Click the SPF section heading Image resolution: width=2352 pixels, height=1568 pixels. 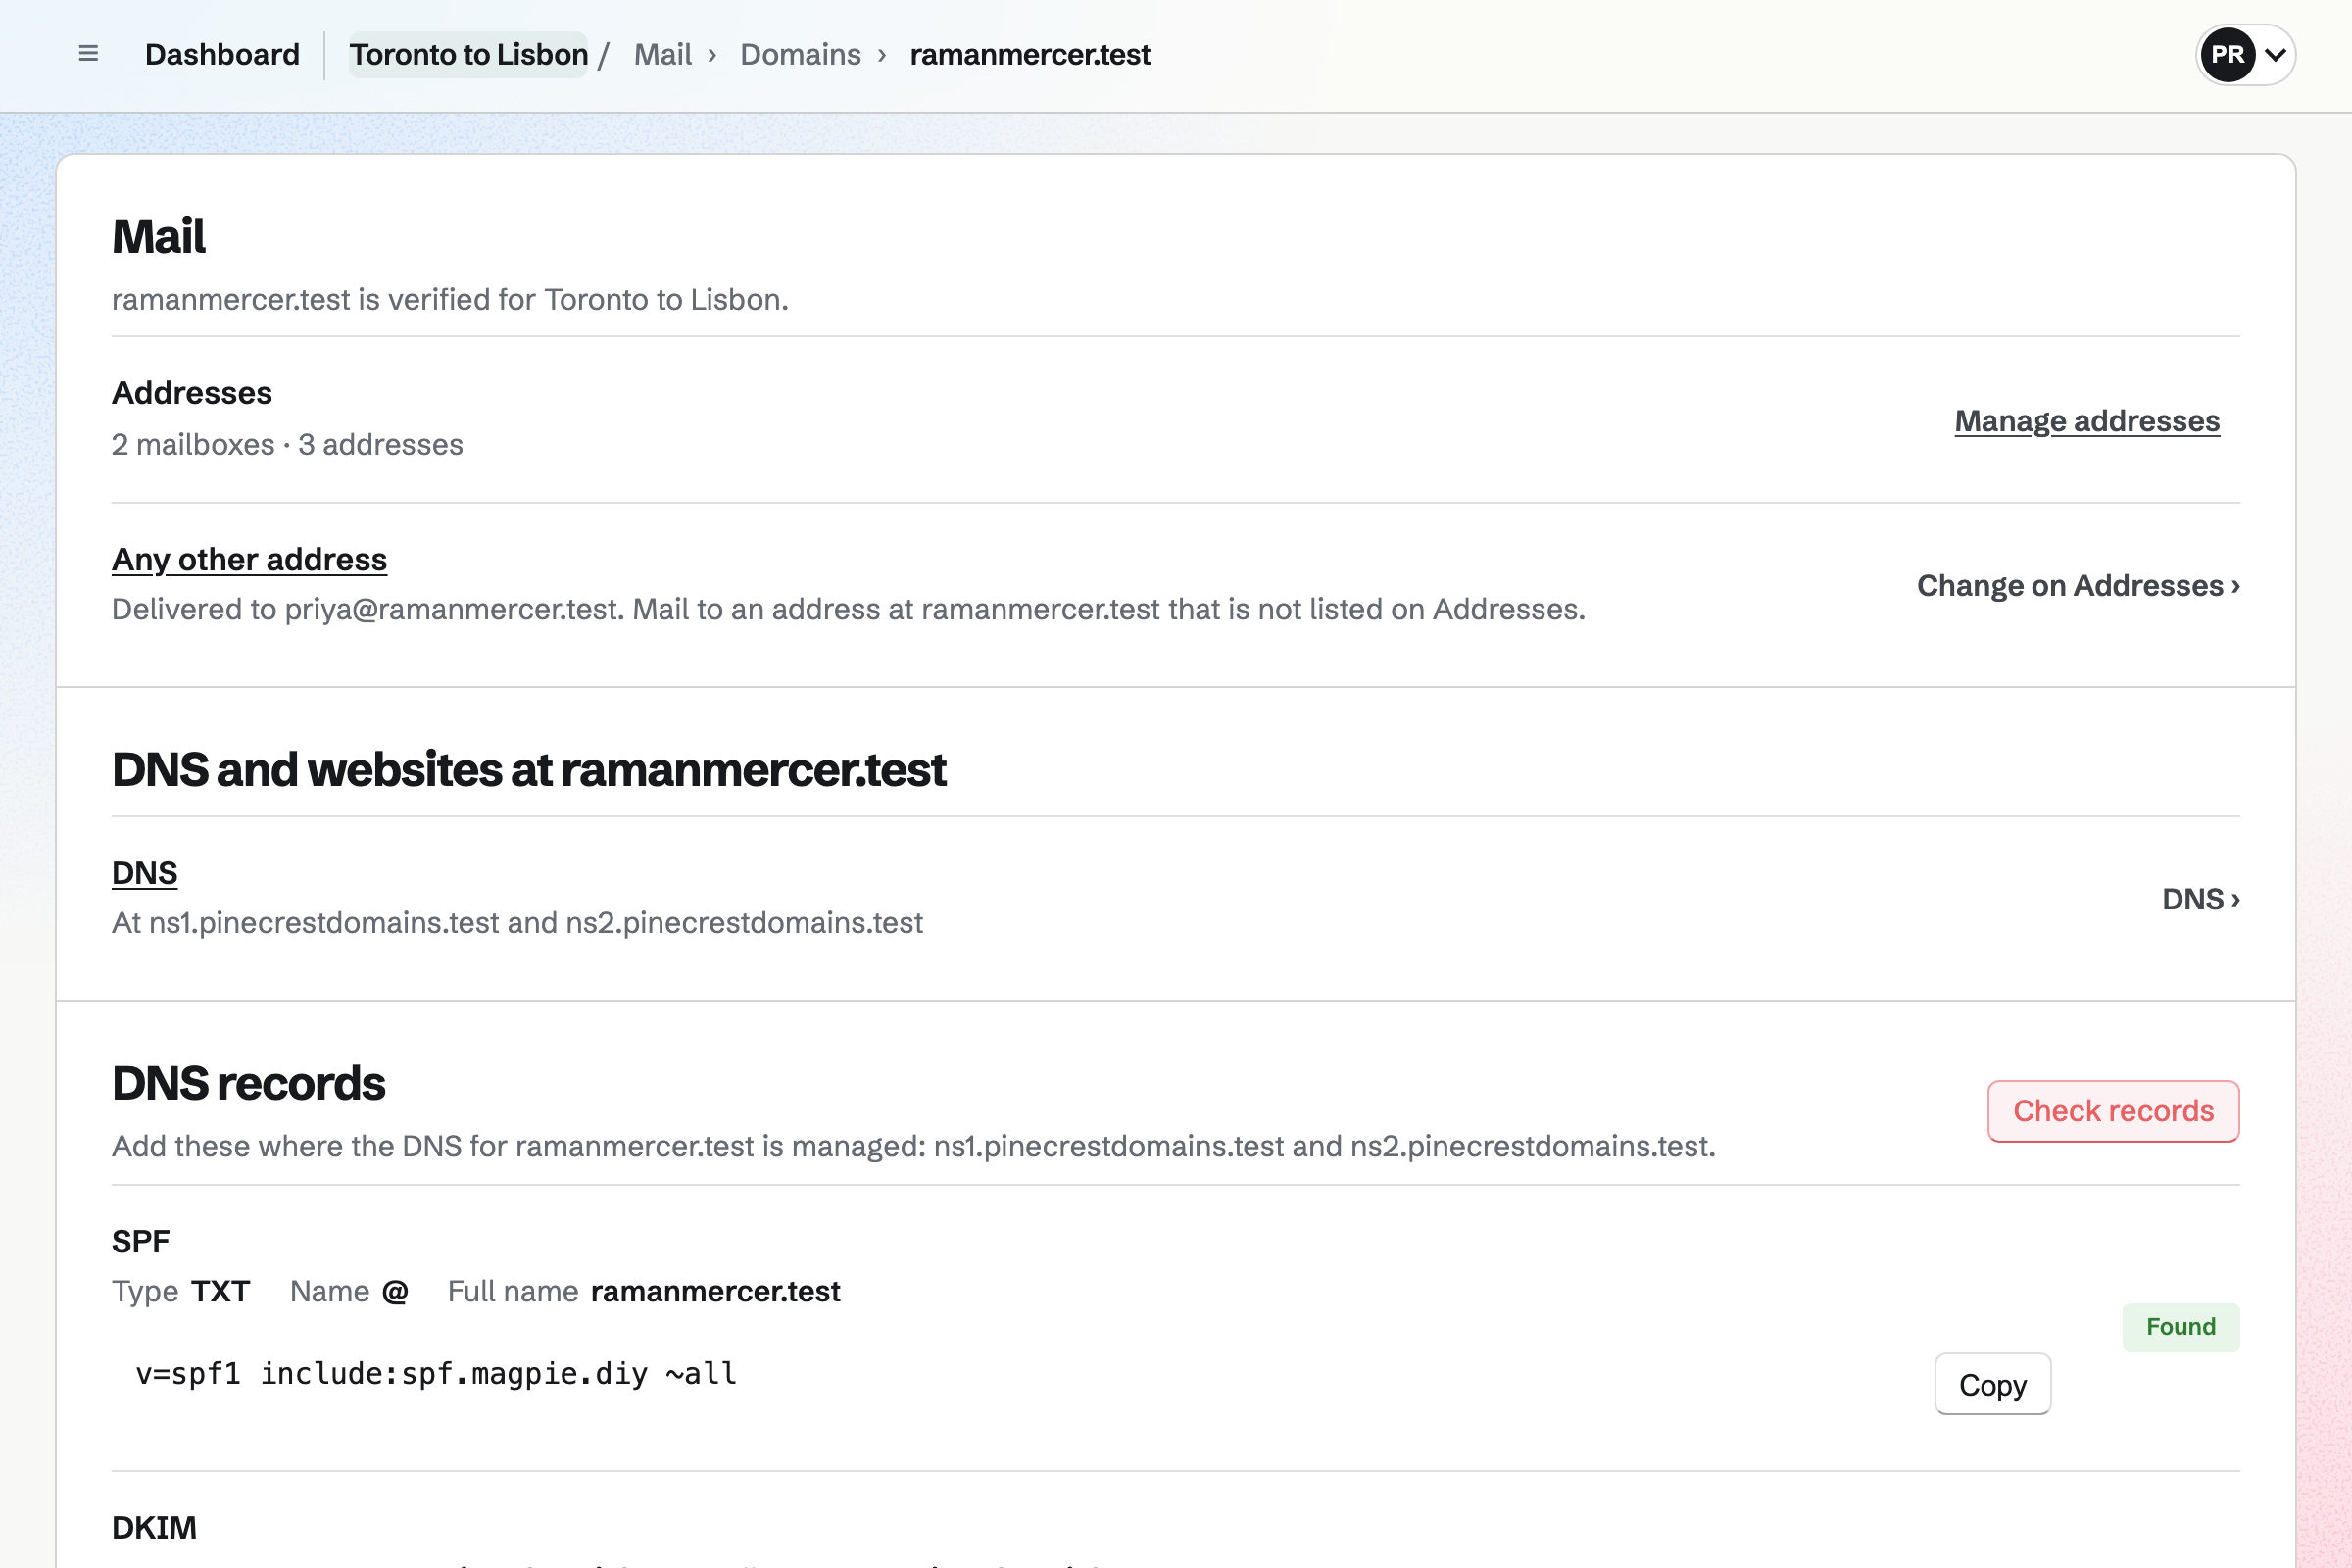click(x=141, y=1241)
